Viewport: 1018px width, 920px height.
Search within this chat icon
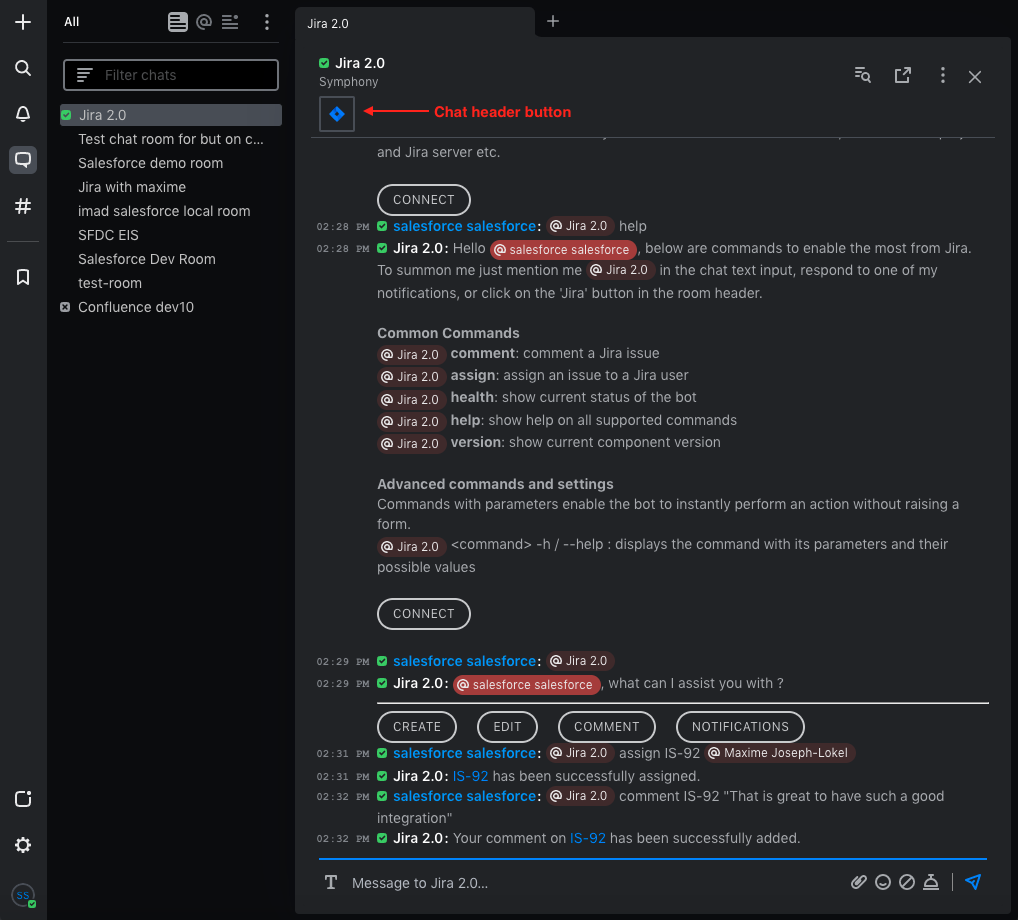(x=862, y=75)
